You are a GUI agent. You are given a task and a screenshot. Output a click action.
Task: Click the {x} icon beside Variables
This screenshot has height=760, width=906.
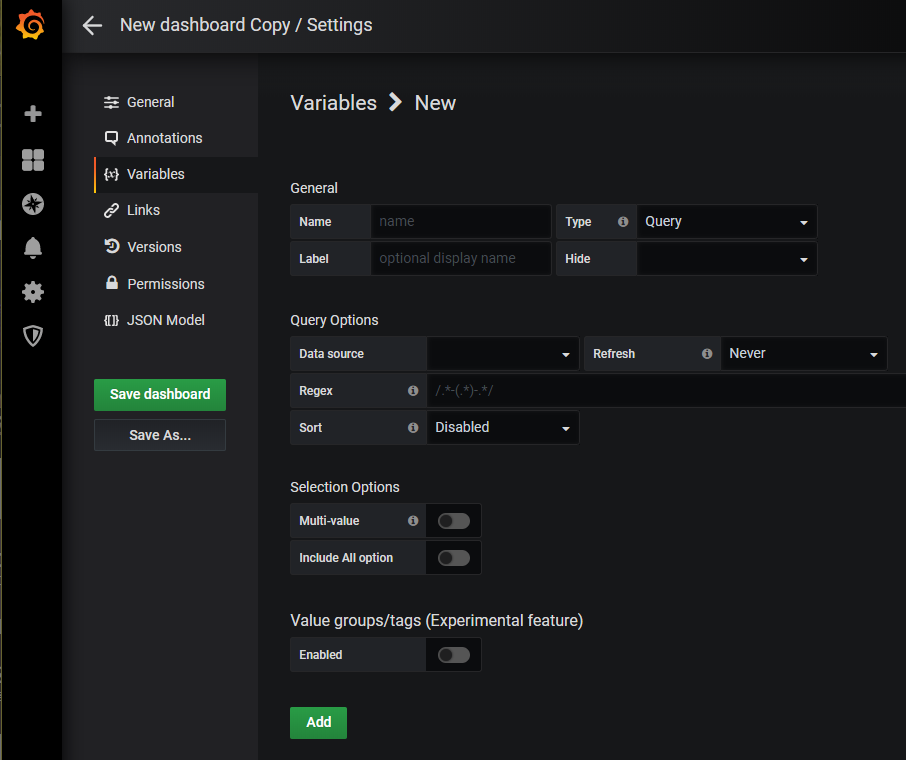112,174
